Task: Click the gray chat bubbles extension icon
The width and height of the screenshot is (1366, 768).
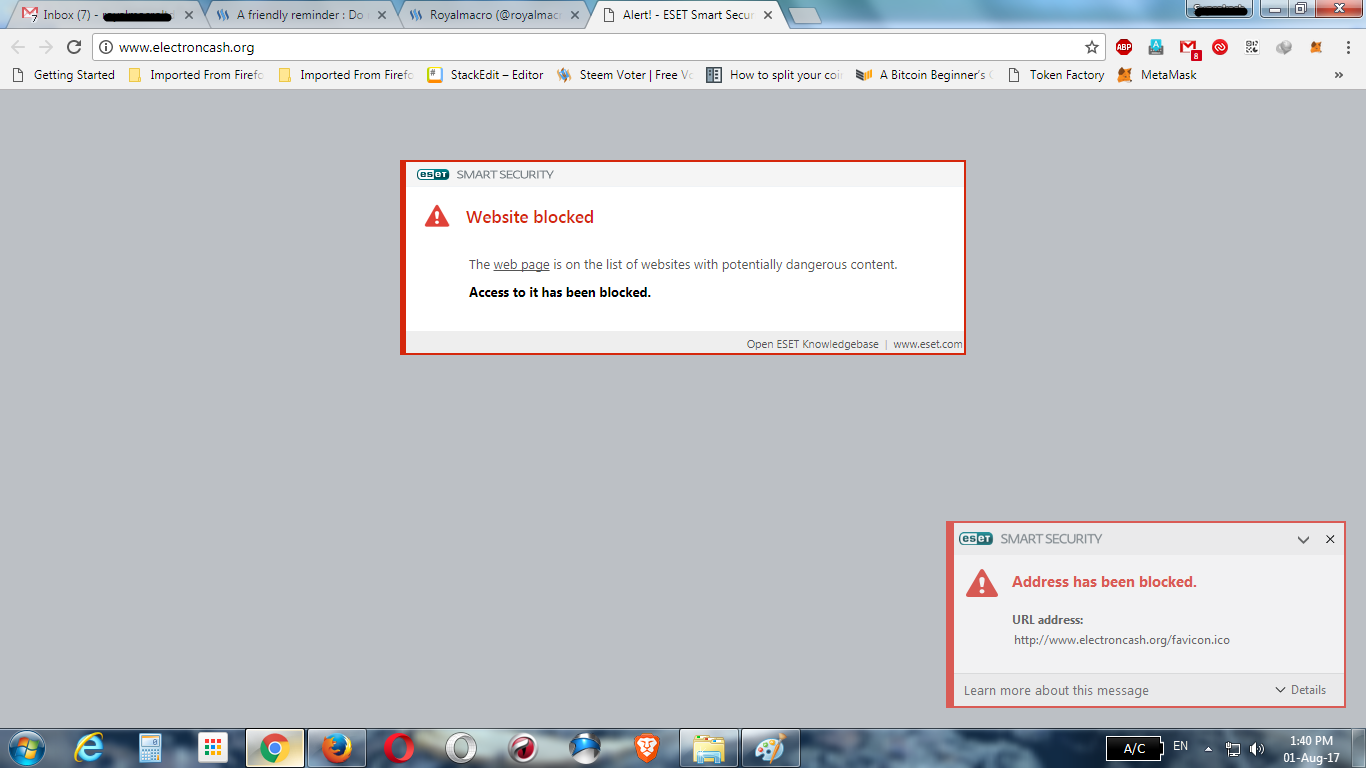Action: tap(1285, 47)
